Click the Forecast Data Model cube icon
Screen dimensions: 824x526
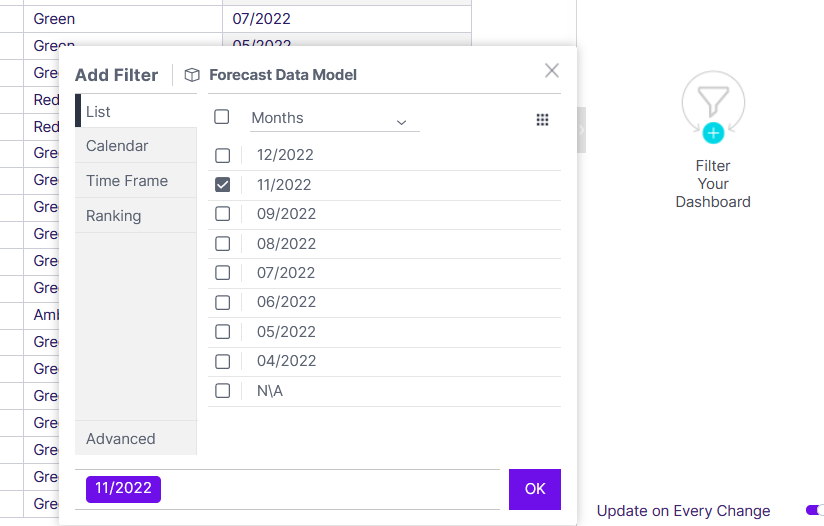(192, 75)
